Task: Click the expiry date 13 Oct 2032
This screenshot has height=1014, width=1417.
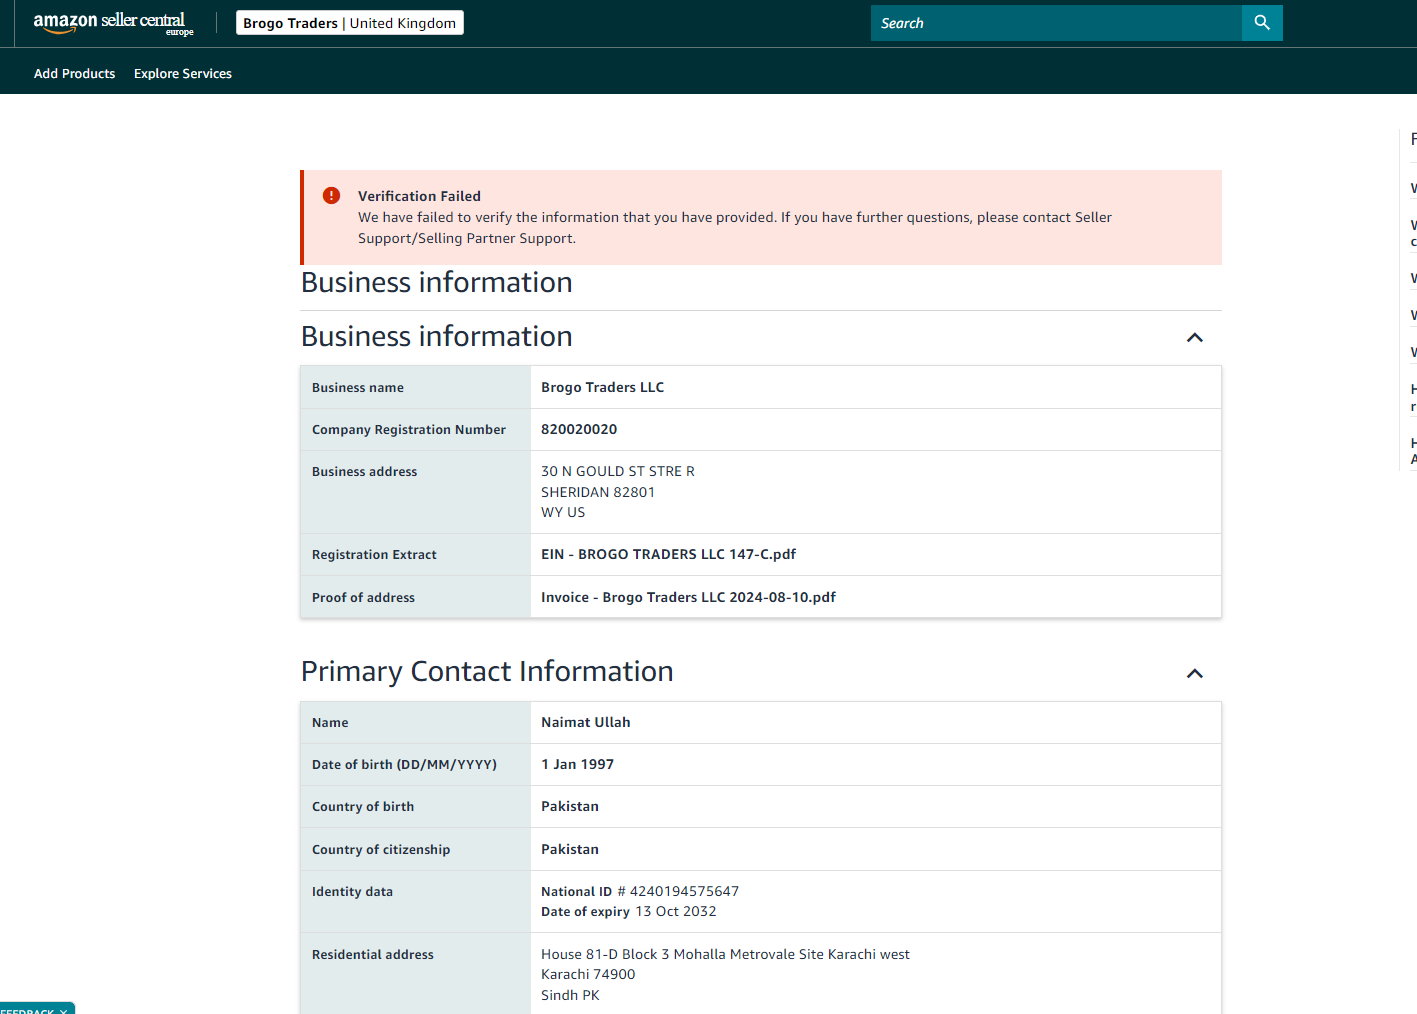Action: point(676,911)
